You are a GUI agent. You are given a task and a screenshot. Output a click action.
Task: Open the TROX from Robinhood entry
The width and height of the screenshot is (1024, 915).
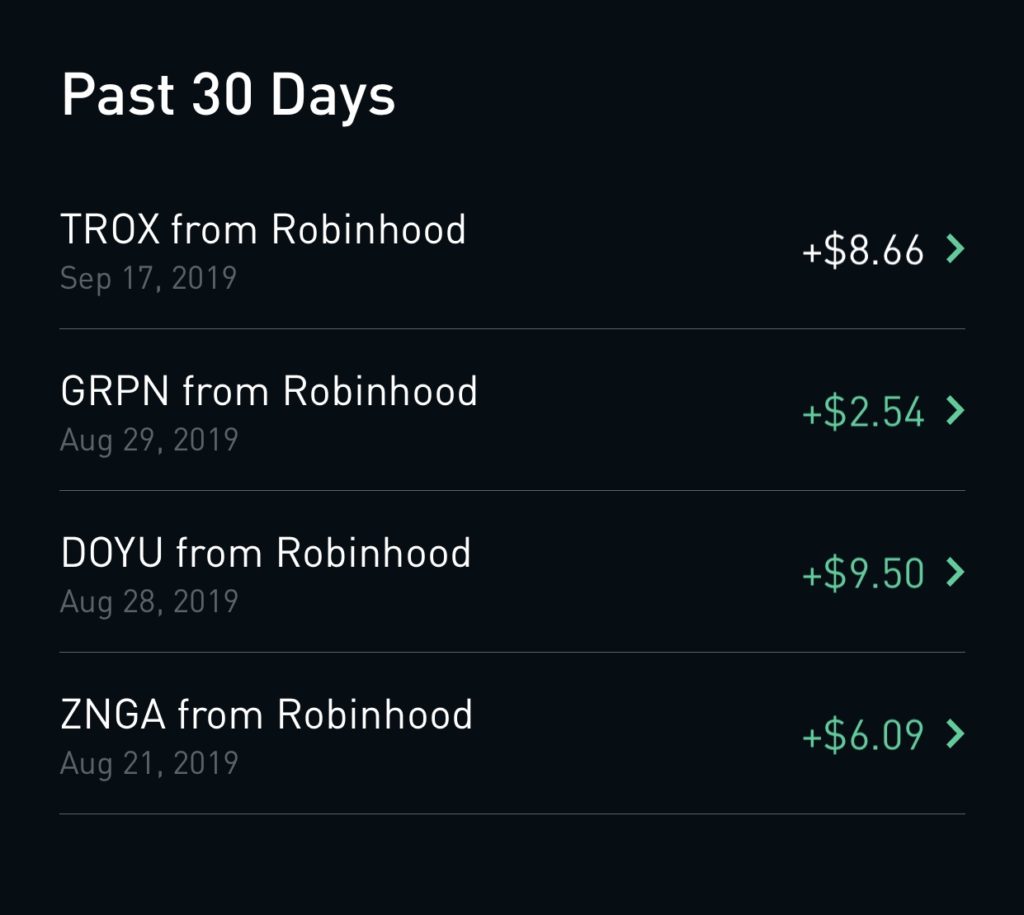pyautogui.click(x=512, y=249)
